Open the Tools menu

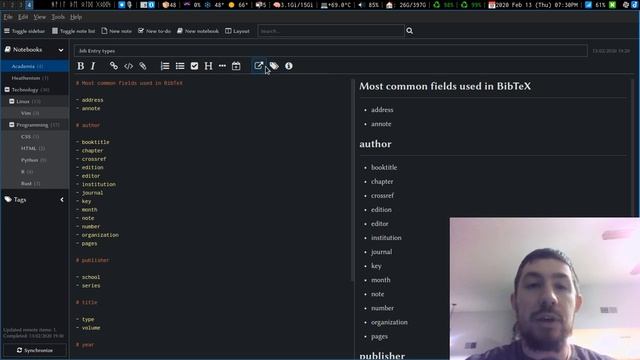point(58,17)
